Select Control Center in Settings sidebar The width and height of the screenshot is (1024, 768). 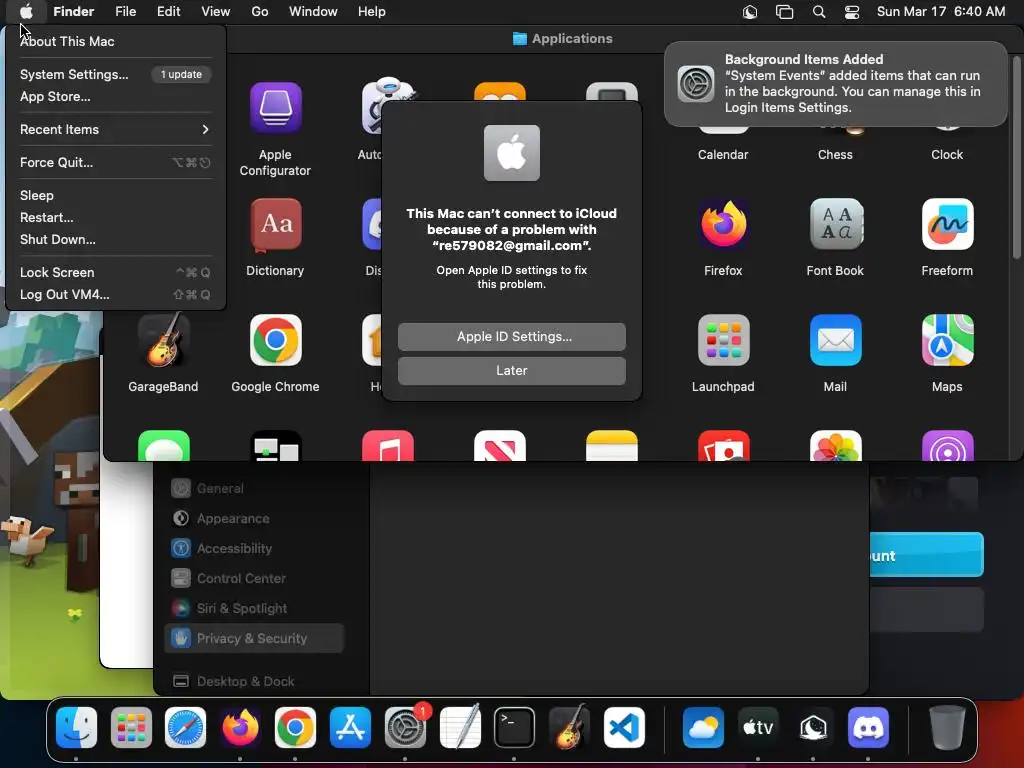(253, 579)
